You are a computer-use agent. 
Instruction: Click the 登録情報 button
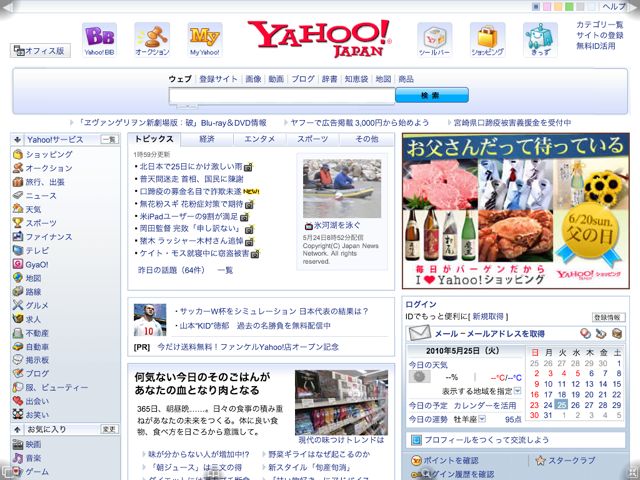609,317
